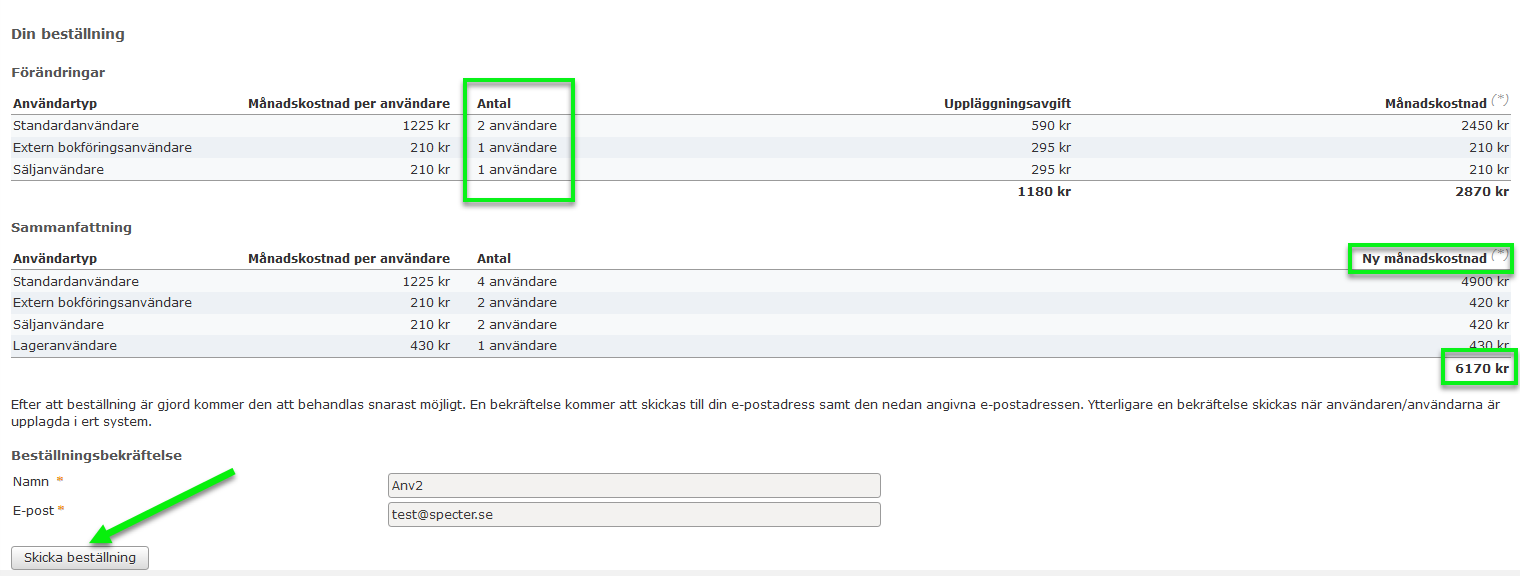Click the 590 kr setup fee cell

[1051, 126]
